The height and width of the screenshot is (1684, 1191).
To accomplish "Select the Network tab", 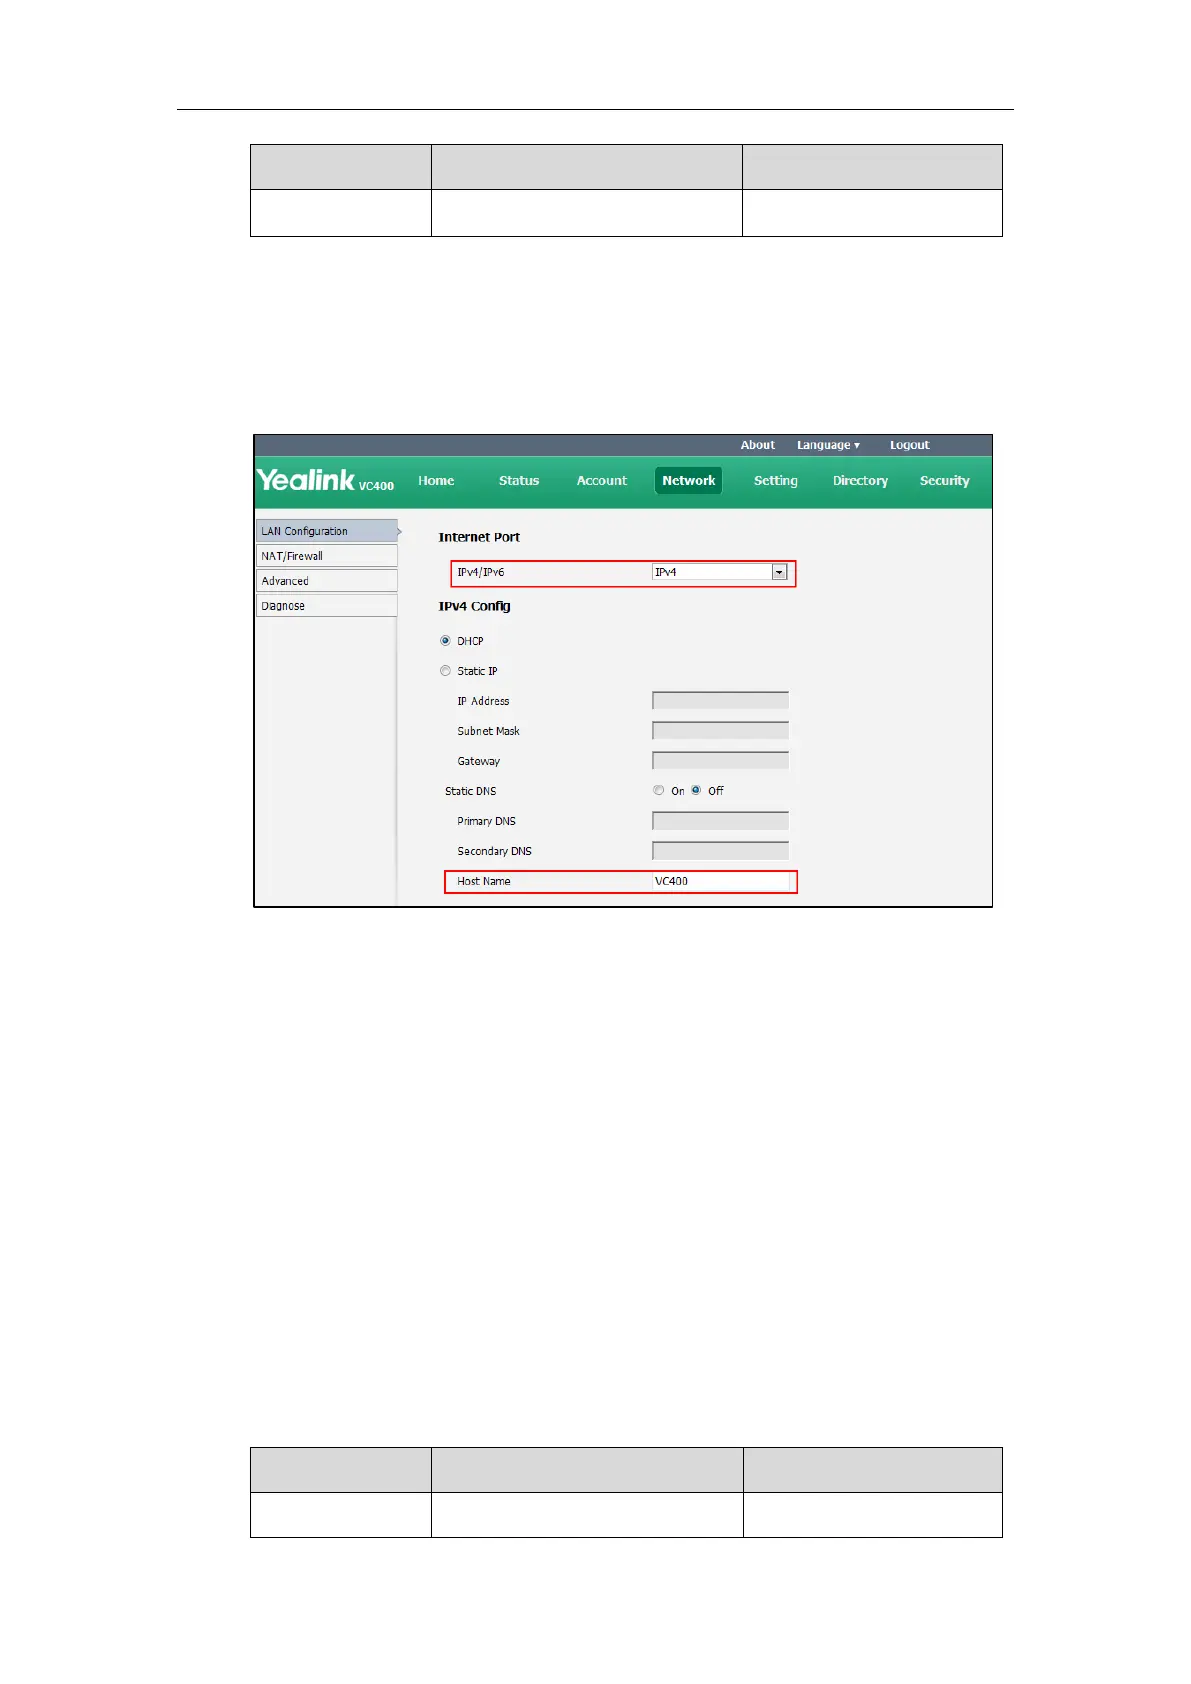I will point(689,481).
